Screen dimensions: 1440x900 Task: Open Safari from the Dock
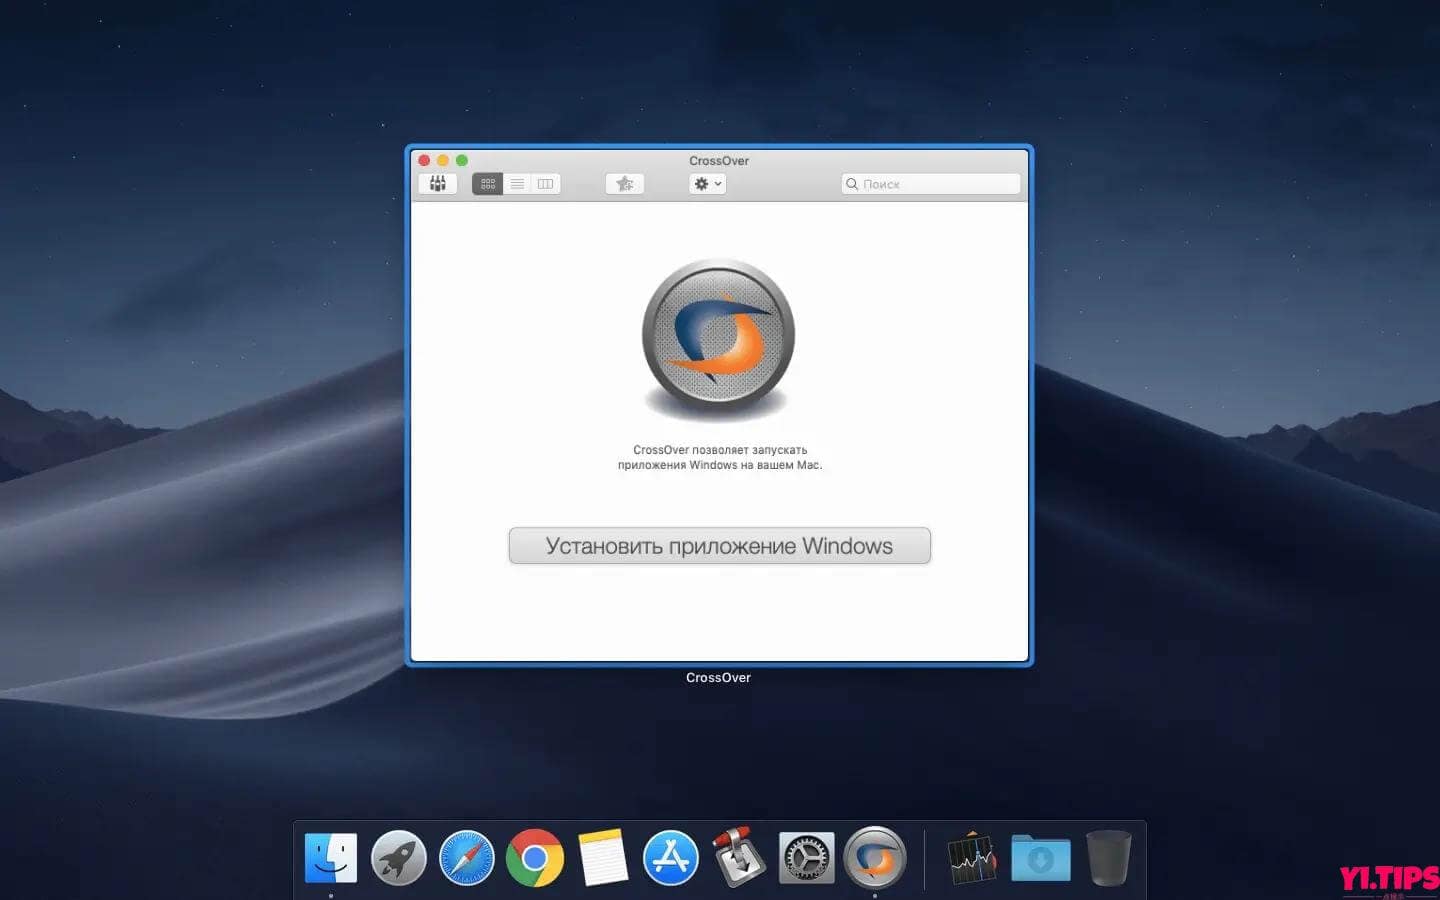point(467,857)
